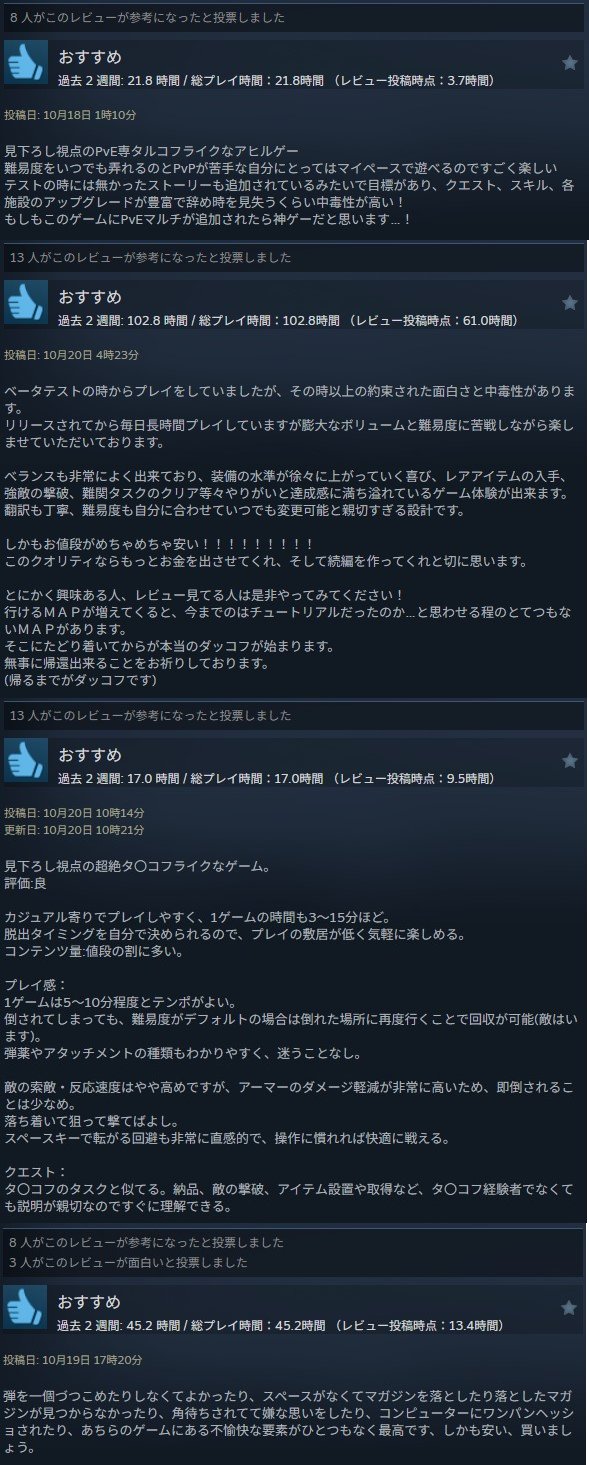
Task: Click posted date 10月19日 17時20分
Action: 74,1360
